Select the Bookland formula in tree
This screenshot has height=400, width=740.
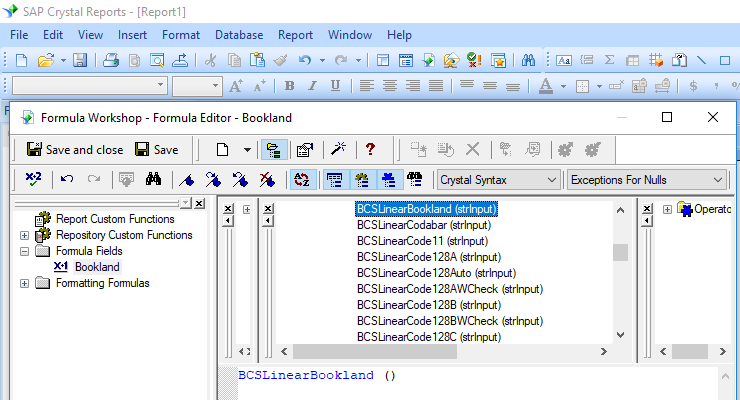point(97,267)
